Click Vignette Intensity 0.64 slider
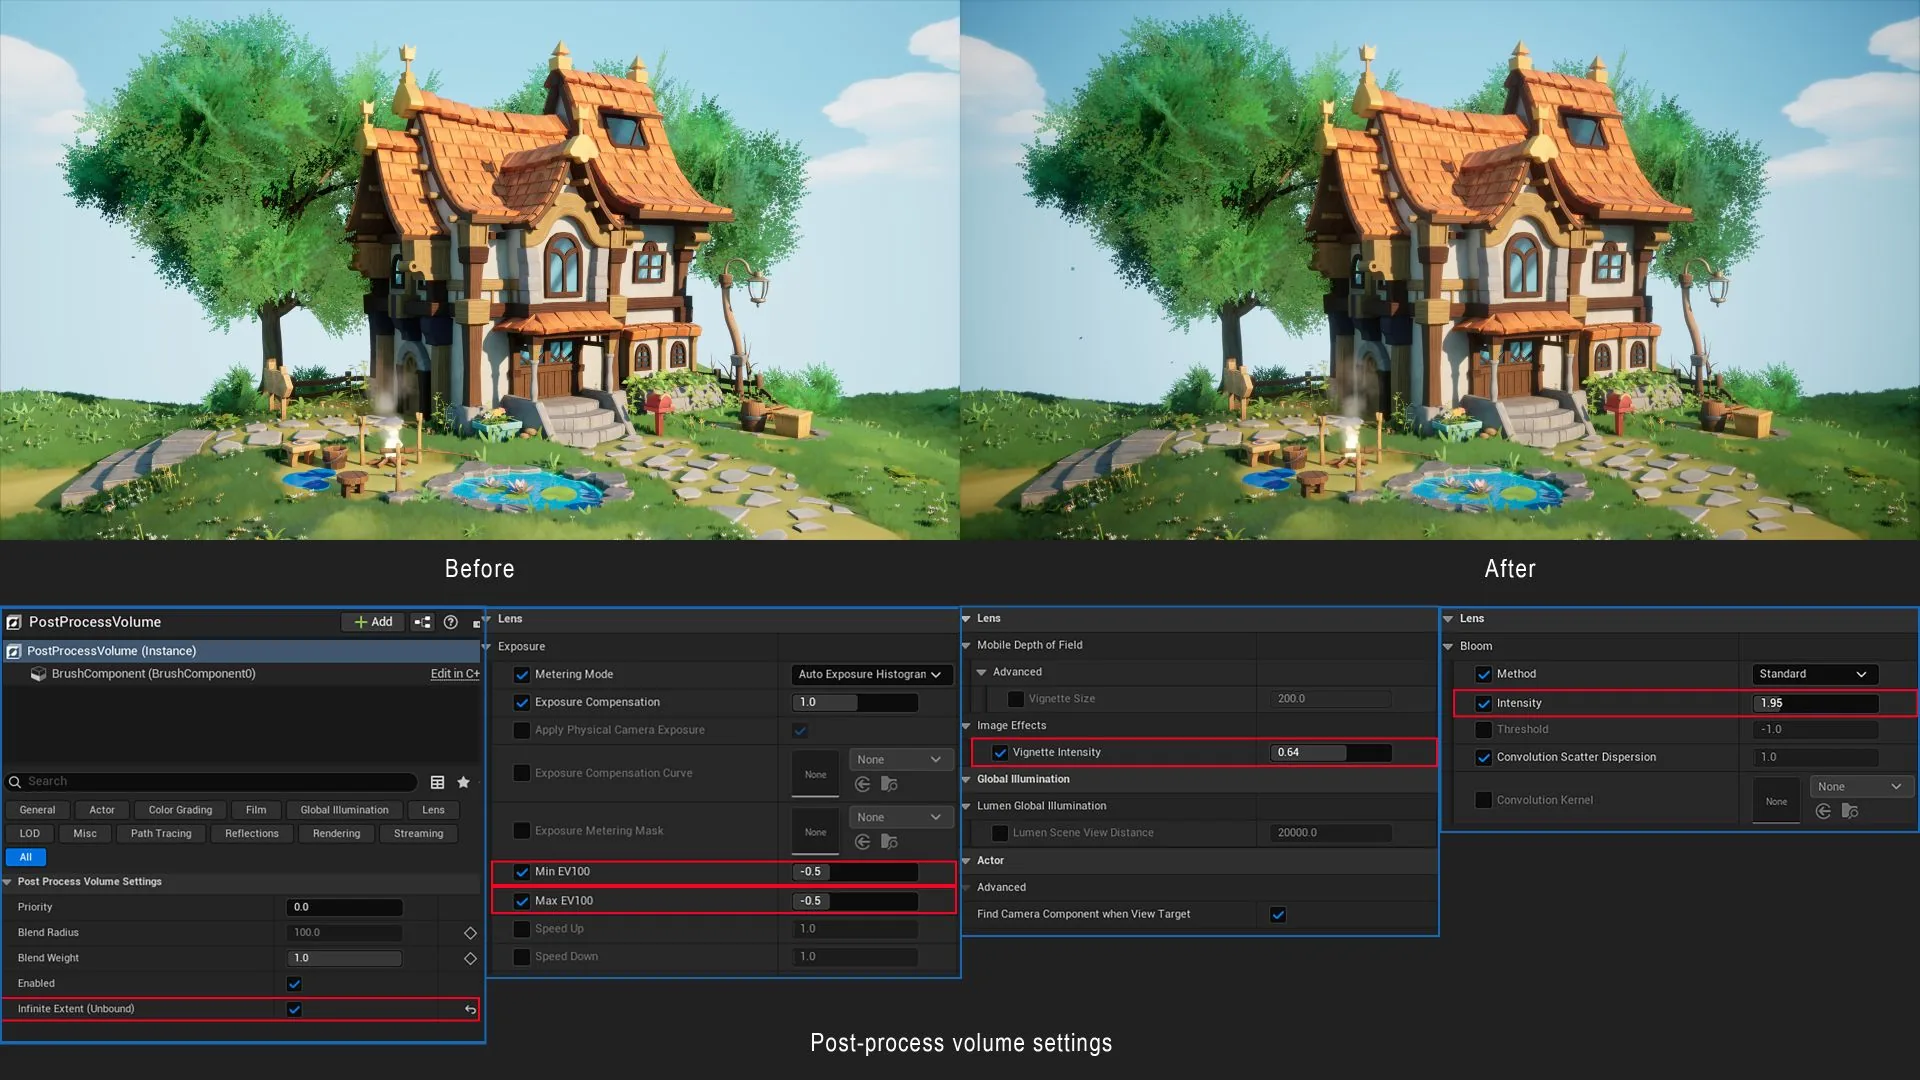The image size is (1920, 1080). coord(1331,753)
